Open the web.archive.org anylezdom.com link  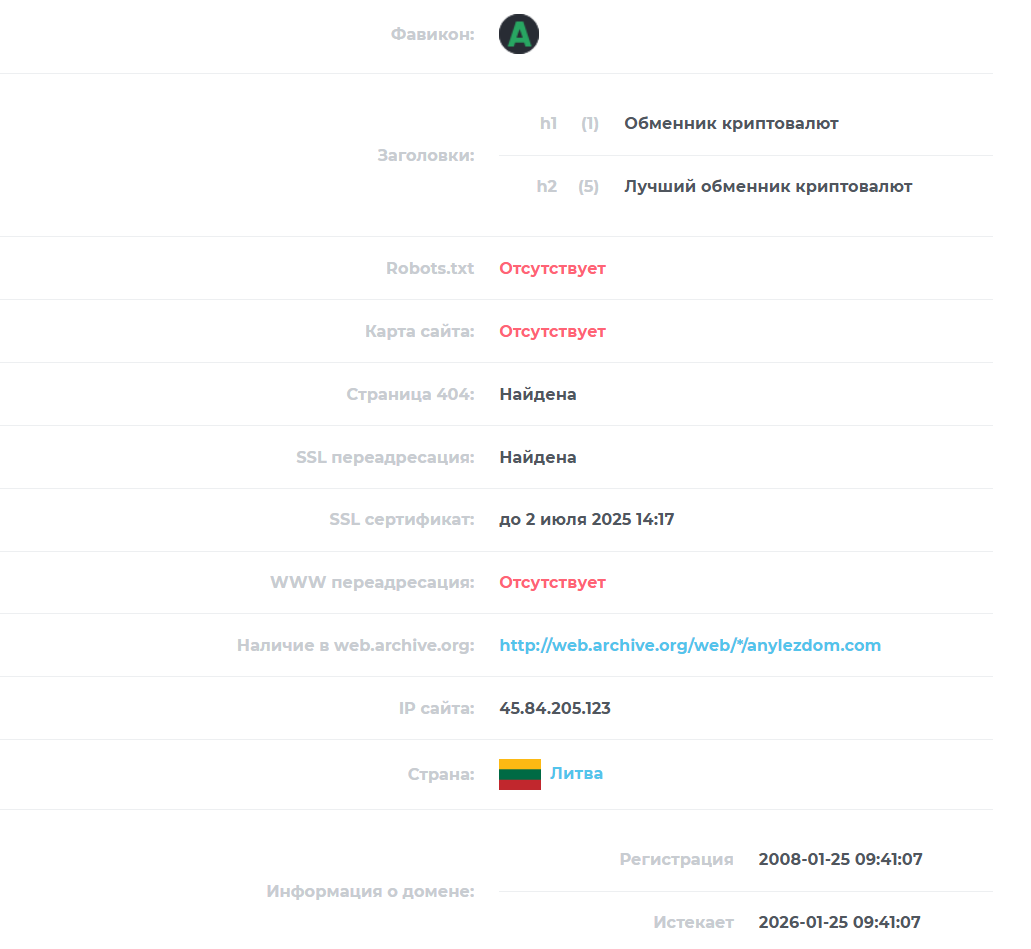click(x=690, y=645)
